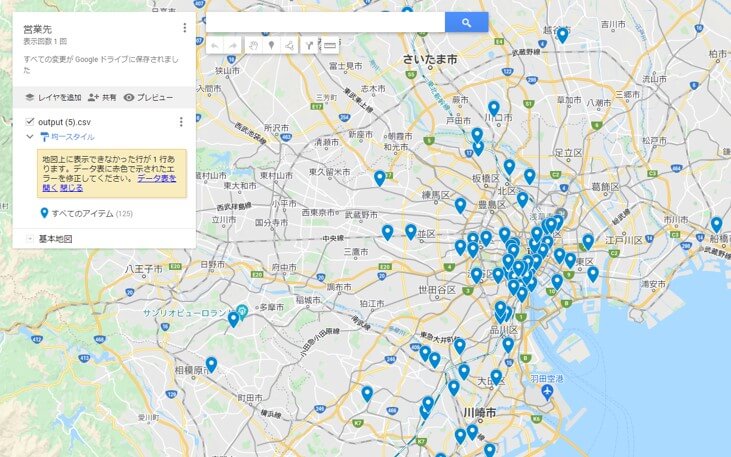
Task: Click the サンリオピューロランド attraction icon
Action: point(241,310)
